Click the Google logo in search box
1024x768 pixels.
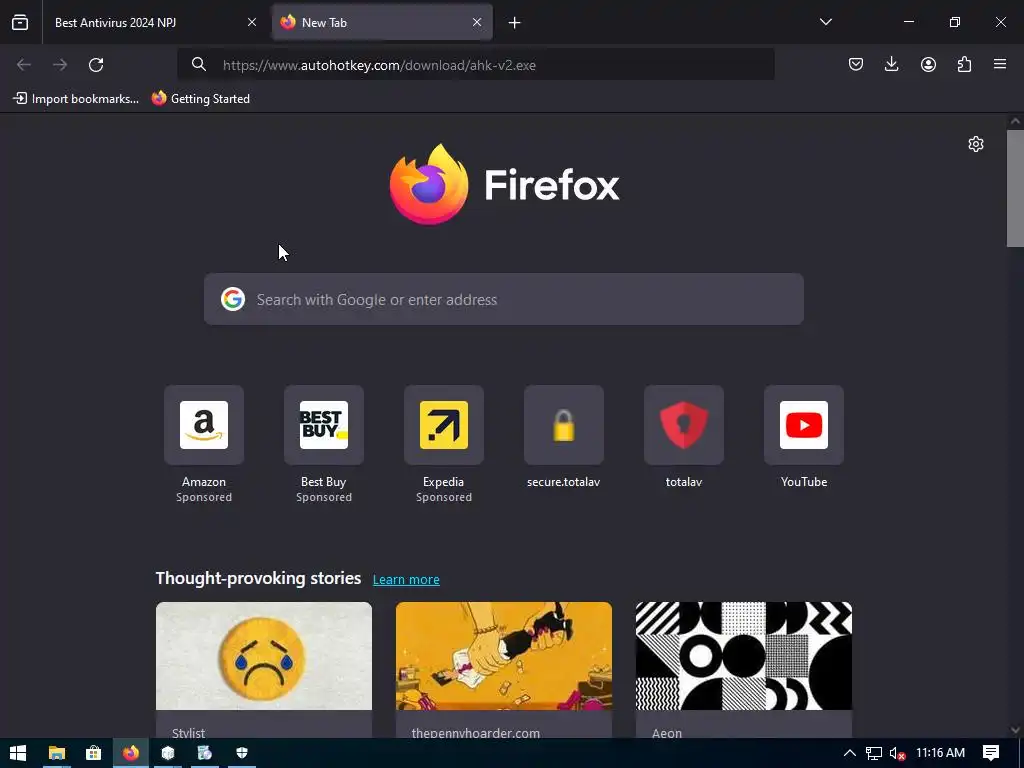pyautogui.click(x=232, y=299)
